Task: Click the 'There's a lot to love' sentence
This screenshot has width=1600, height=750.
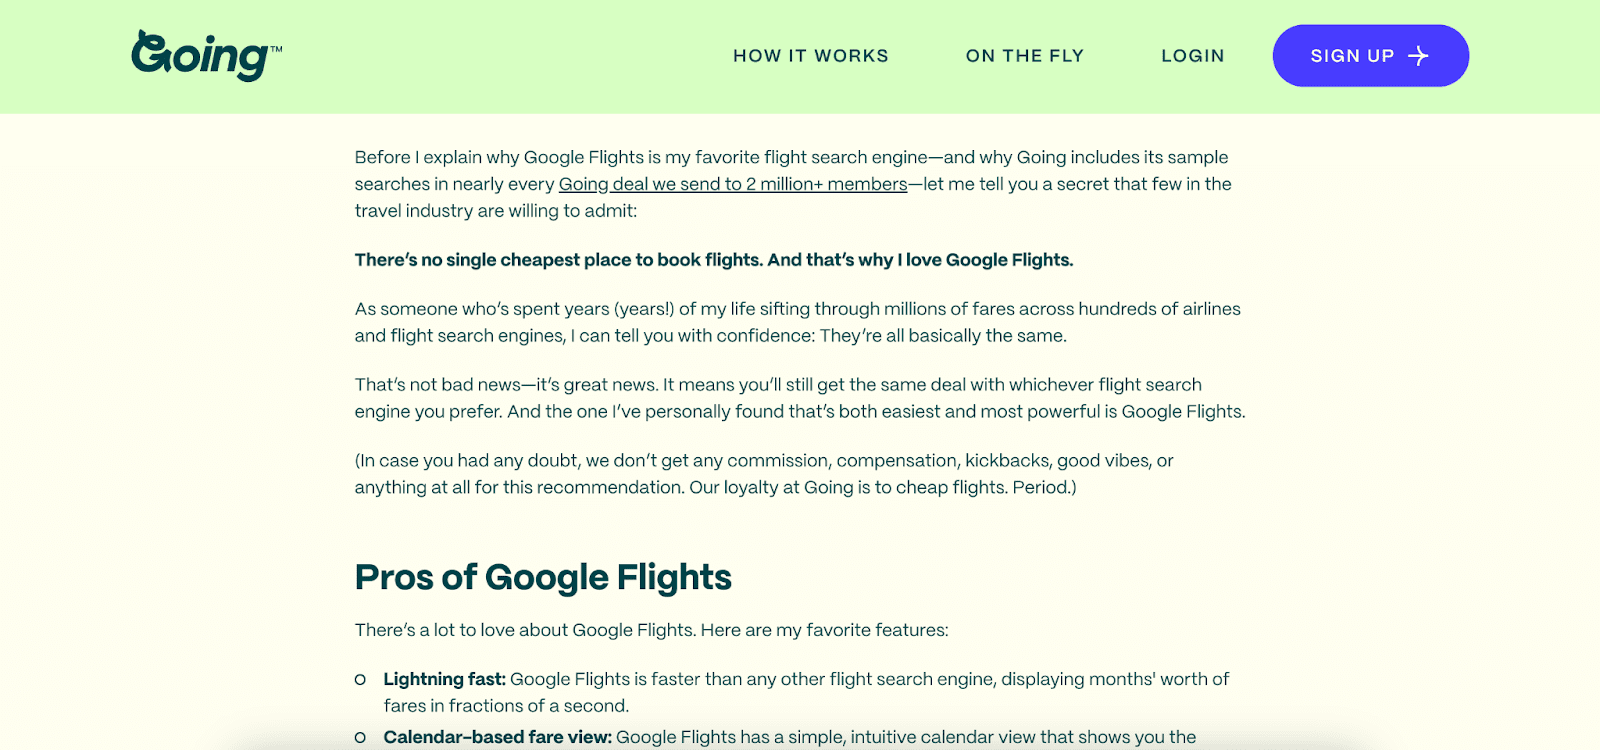Action: coord(651,630)
